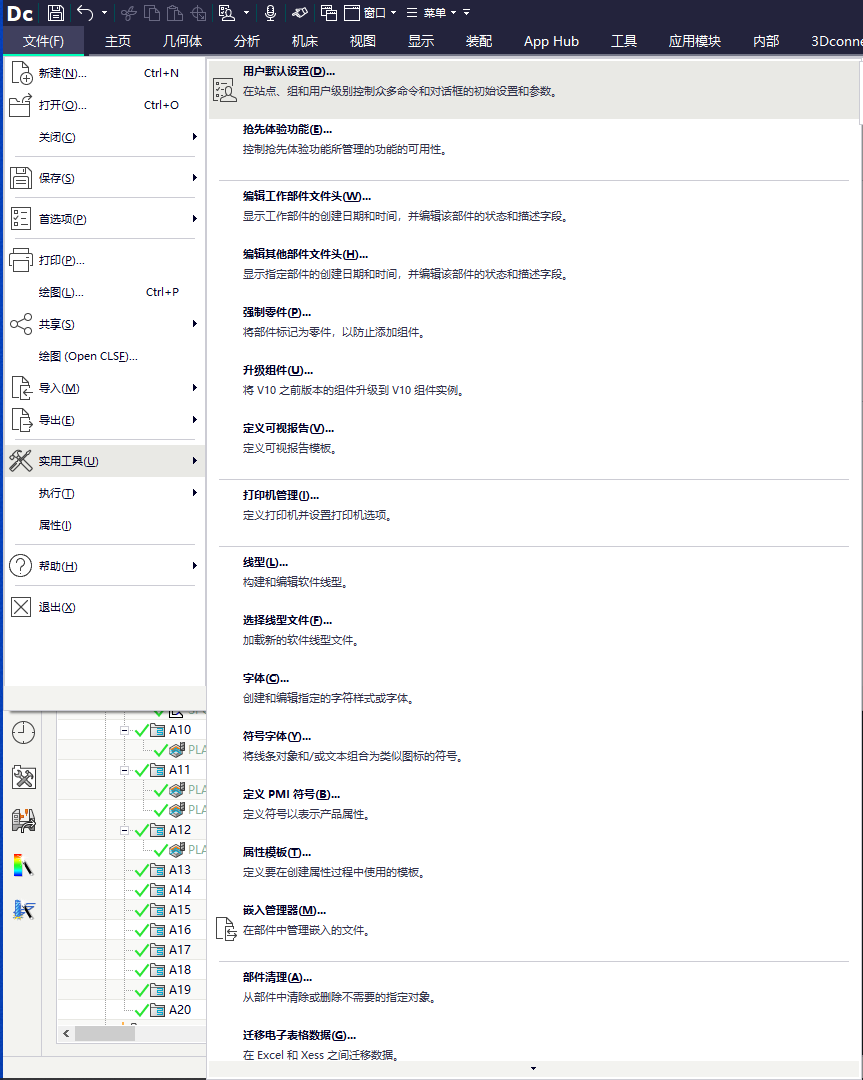Click the Copy icon in the quick access bar
Screen dimensions: 863x1080
pyautogui.click(x=152, y=12)
